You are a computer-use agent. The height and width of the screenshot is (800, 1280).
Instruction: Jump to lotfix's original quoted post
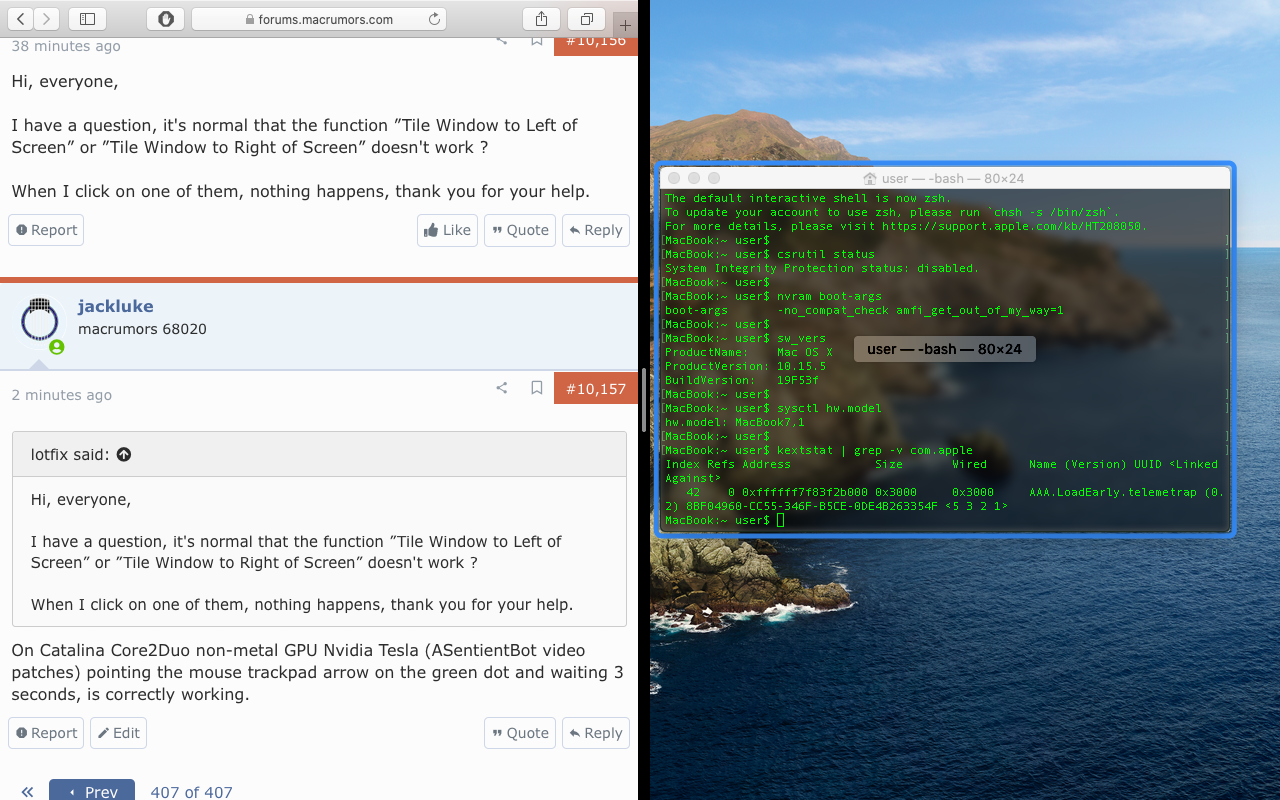click(x=124, y=454)
